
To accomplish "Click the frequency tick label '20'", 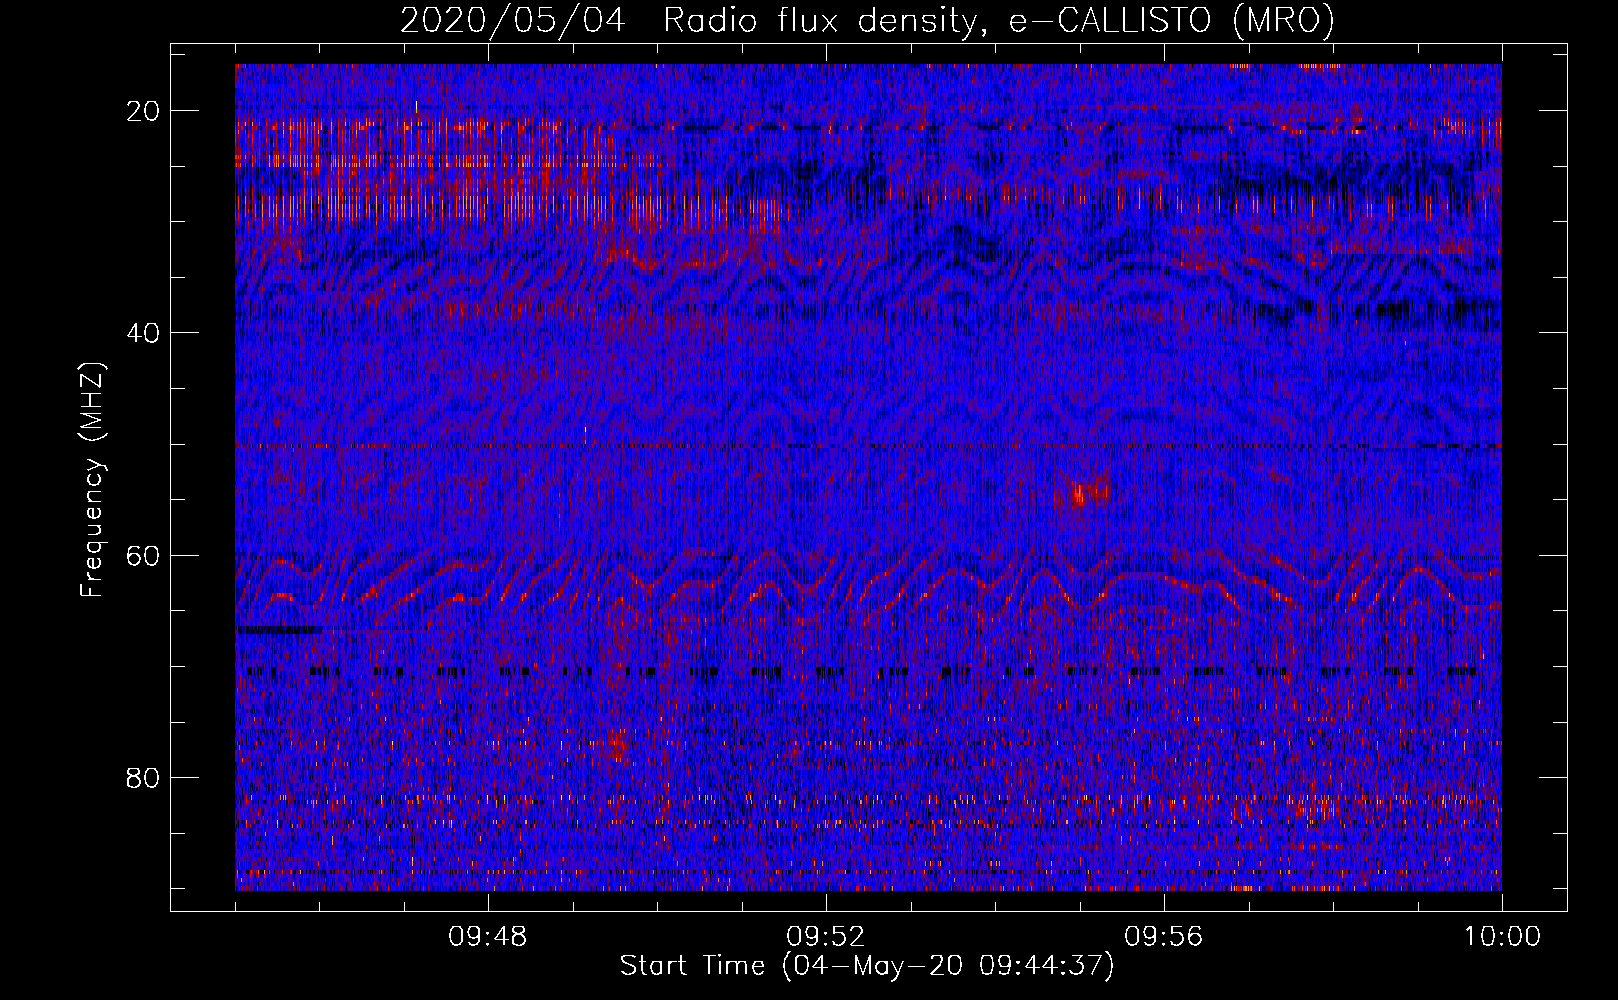I will pos(143,111).
